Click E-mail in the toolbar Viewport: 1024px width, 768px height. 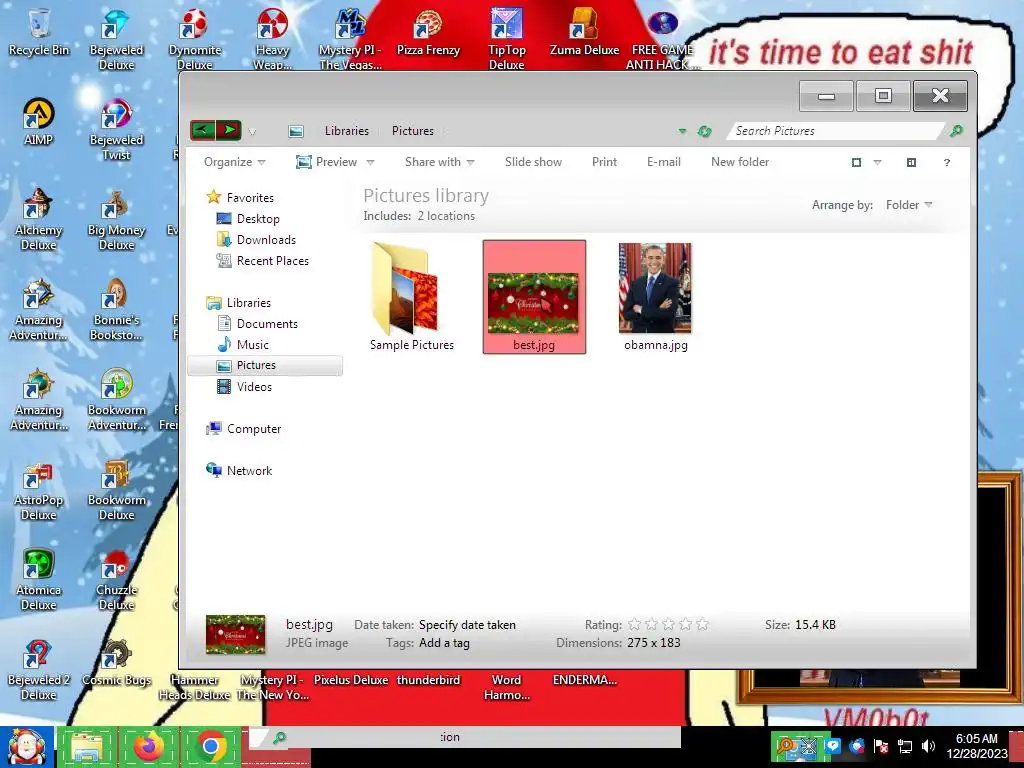tap(664, 162)
